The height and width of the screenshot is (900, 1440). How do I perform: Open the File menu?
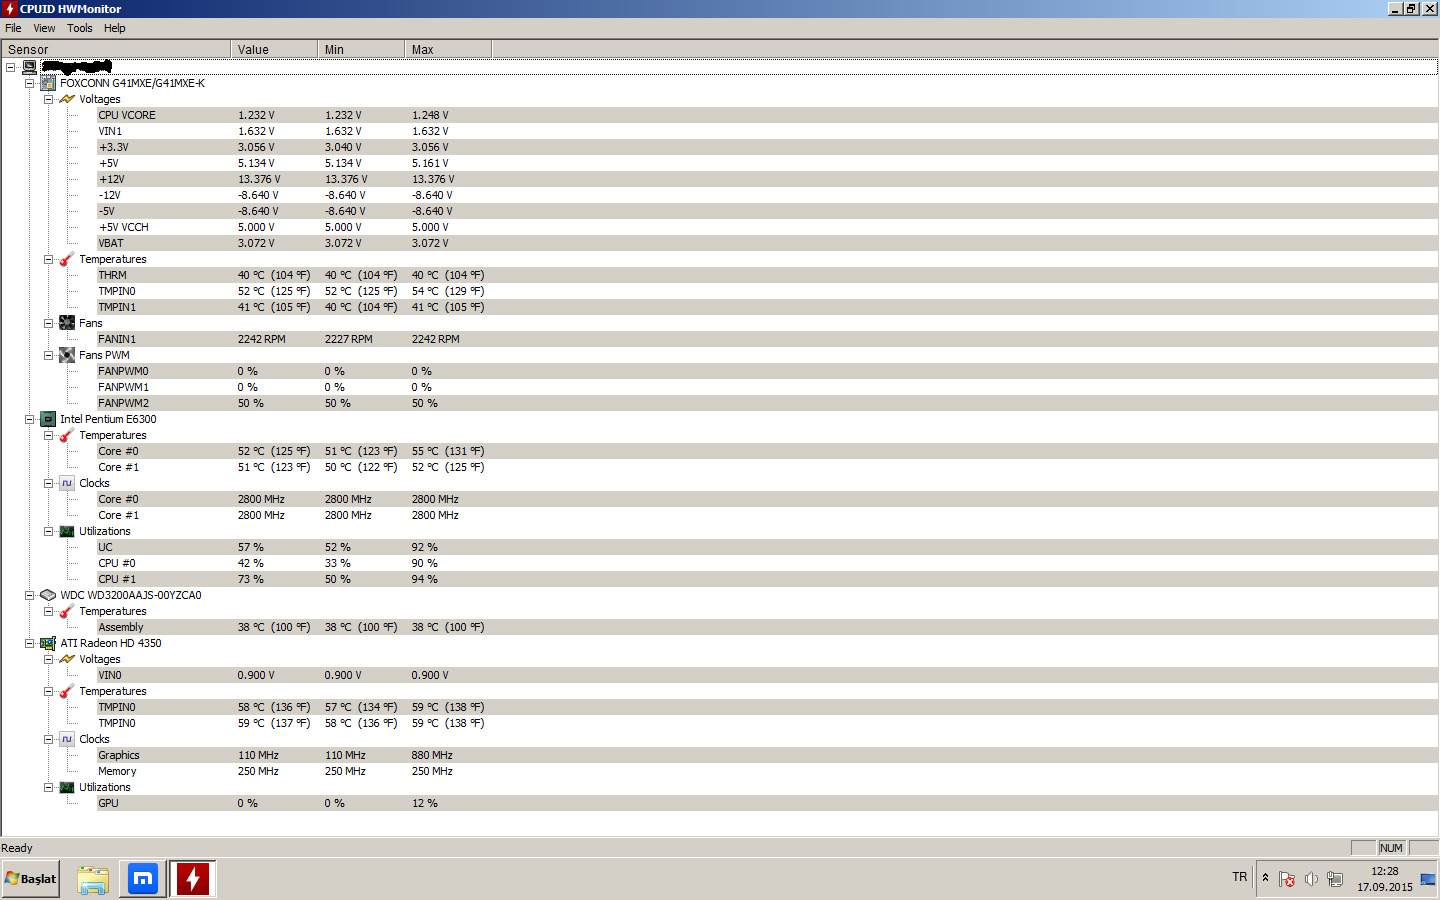13,28
